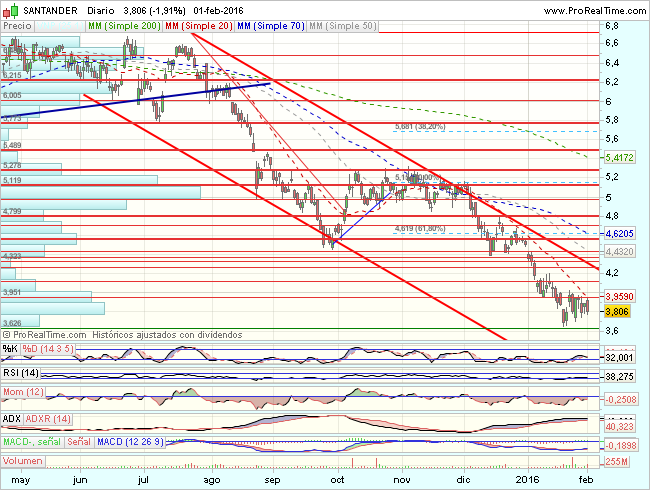The height and width of the screenshot is (490, 650).
Task: Click the red 3,9590 price tag
Action: (x=619, y=297)
